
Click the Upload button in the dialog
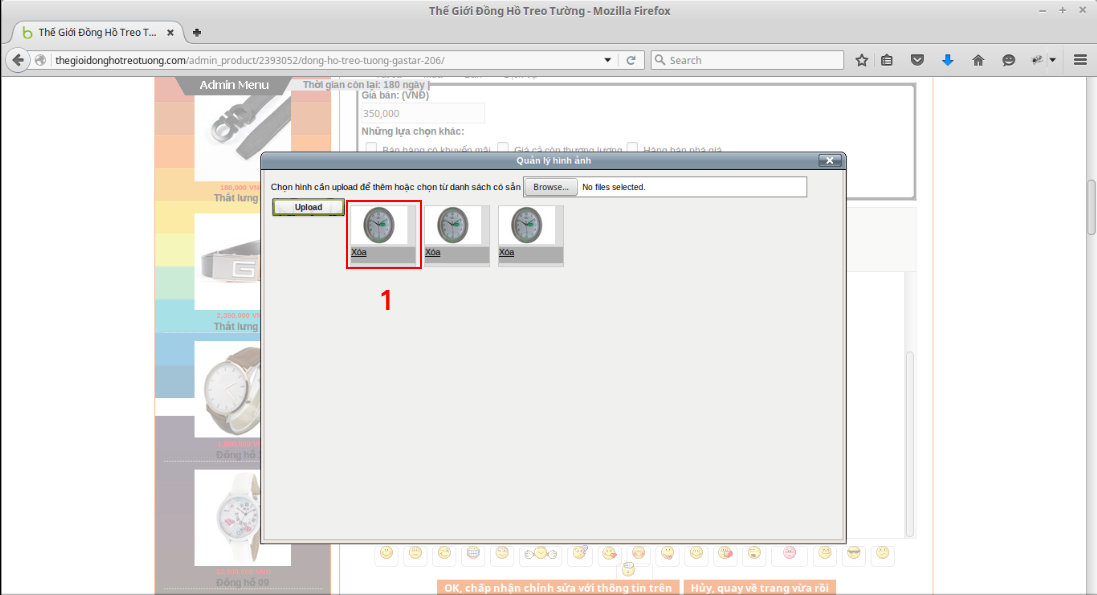pyautogui.click(x=309, y=207)
